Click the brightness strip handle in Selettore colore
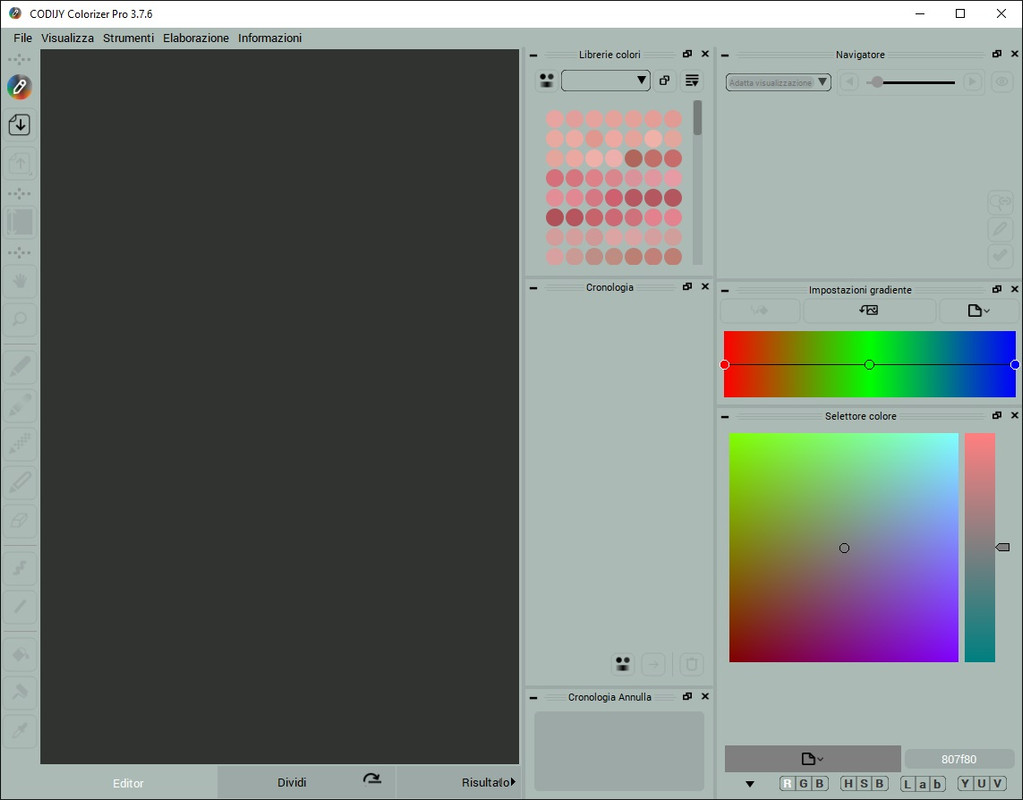 pyautogui.click(x=1003, y=547)
